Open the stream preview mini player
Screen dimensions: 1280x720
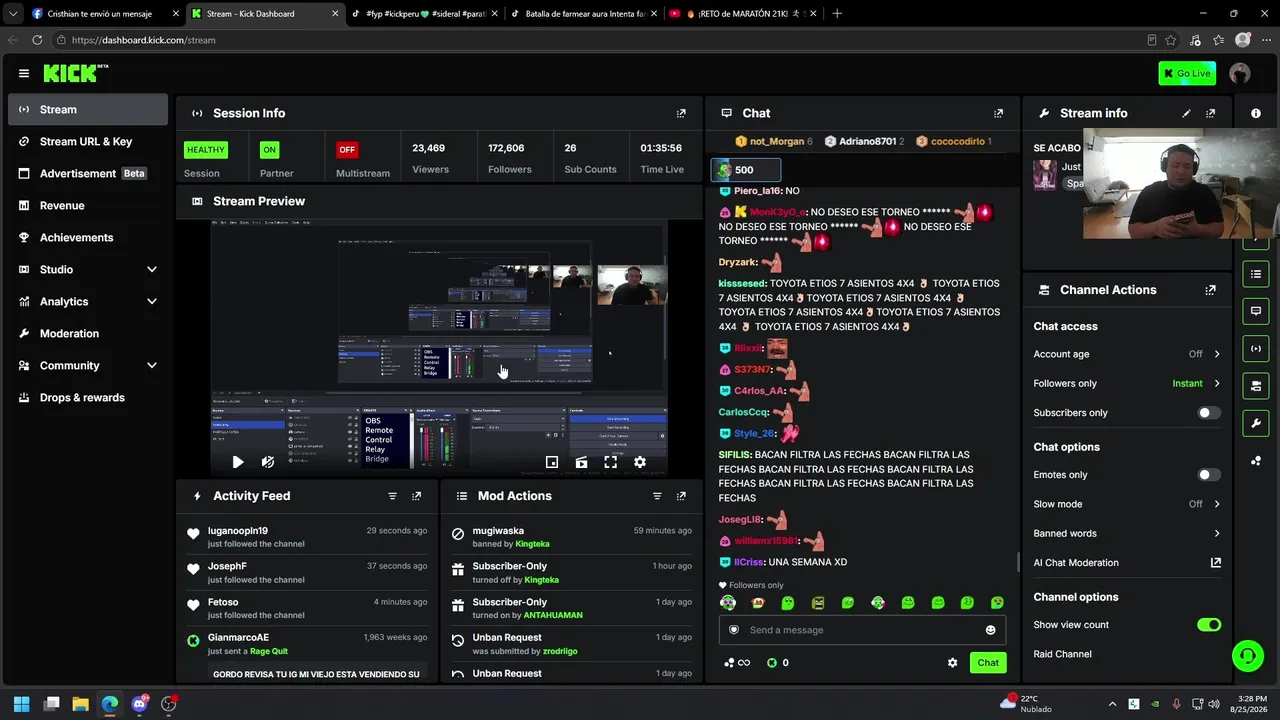tap(552, 462)
